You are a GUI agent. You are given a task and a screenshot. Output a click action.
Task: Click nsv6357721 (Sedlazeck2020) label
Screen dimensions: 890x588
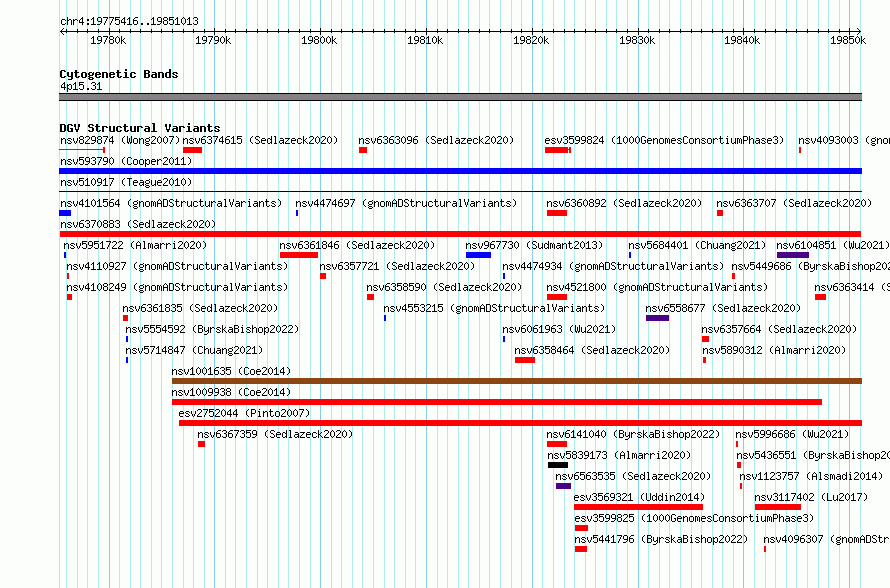coord(397,266)
